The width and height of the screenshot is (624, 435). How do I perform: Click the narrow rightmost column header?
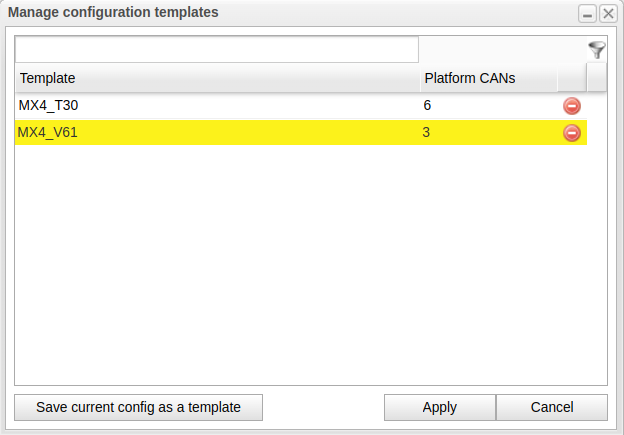[597, 78]
